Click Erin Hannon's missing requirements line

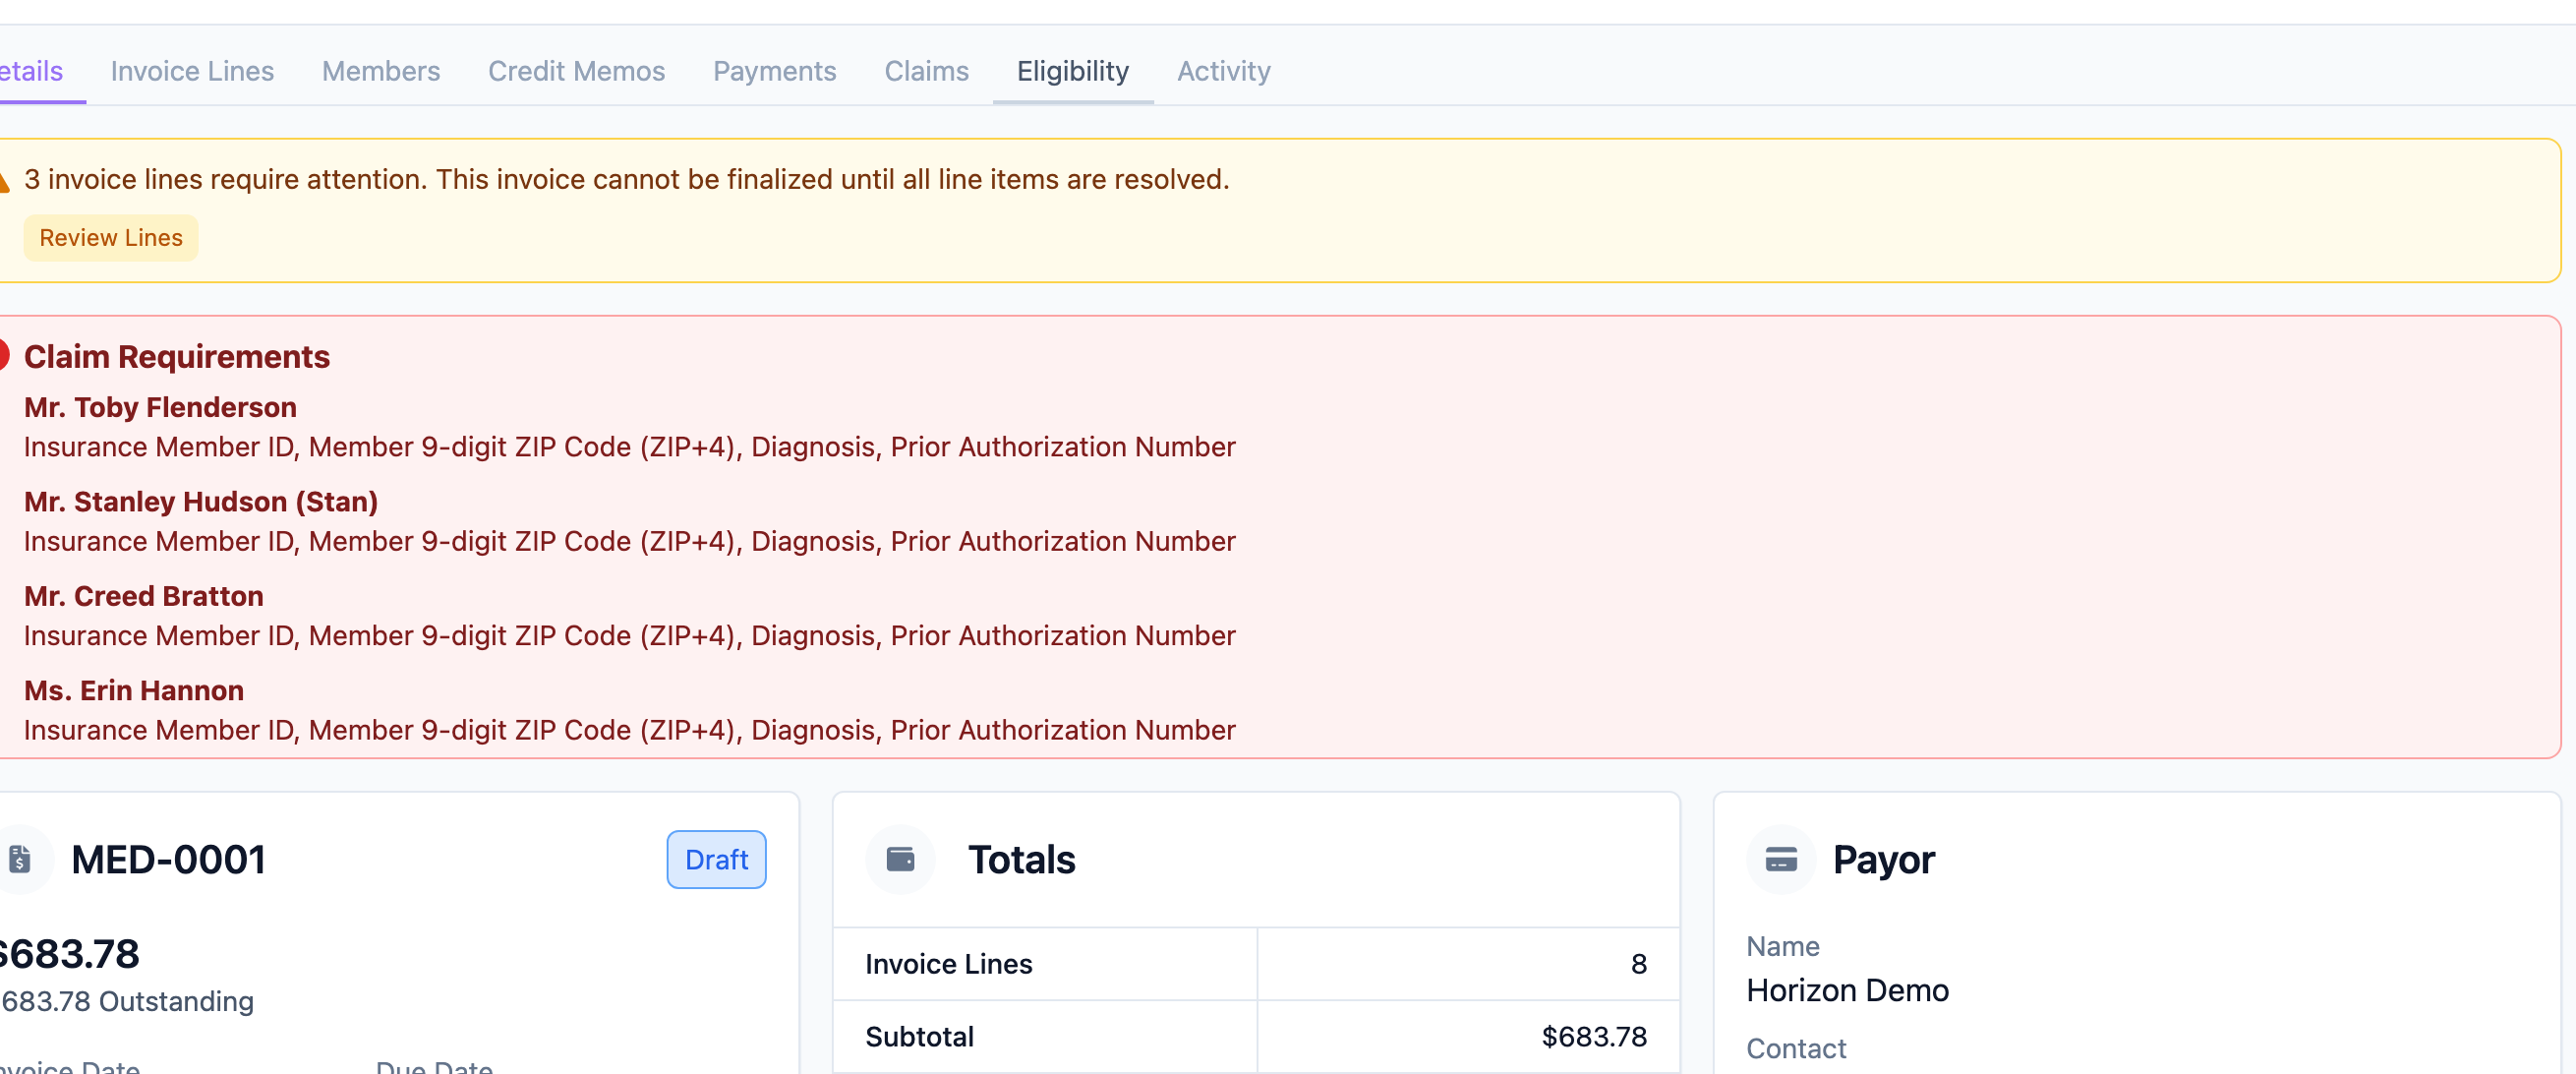630,730
